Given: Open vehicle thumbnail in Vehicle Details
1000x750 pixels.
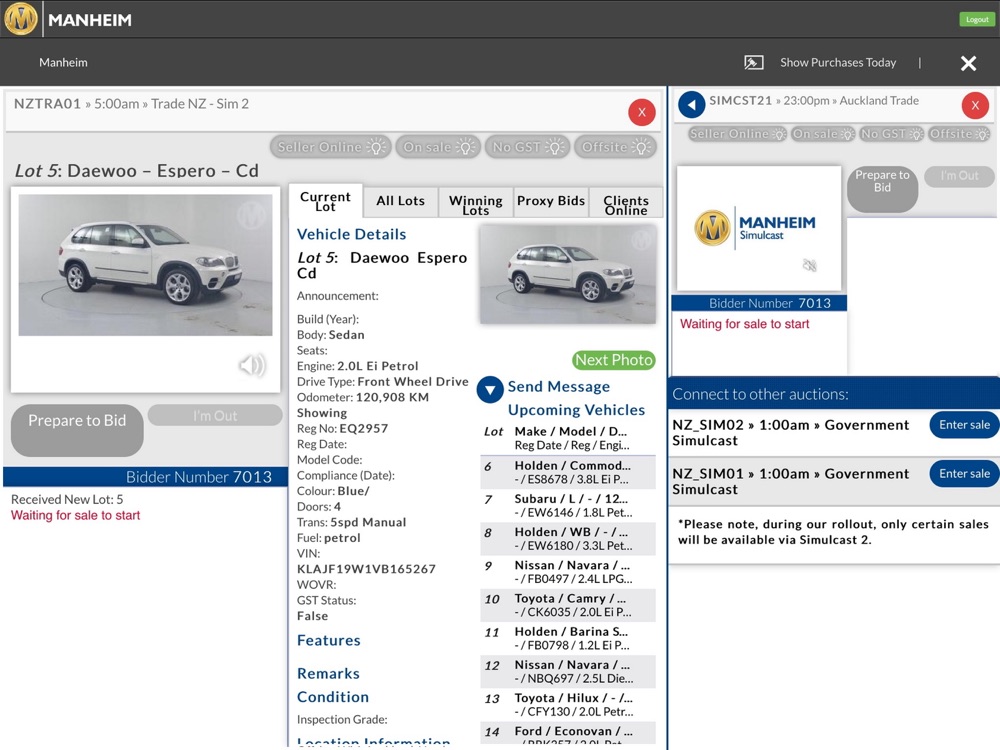Looking at the screenshot, I should coord(568,274).
